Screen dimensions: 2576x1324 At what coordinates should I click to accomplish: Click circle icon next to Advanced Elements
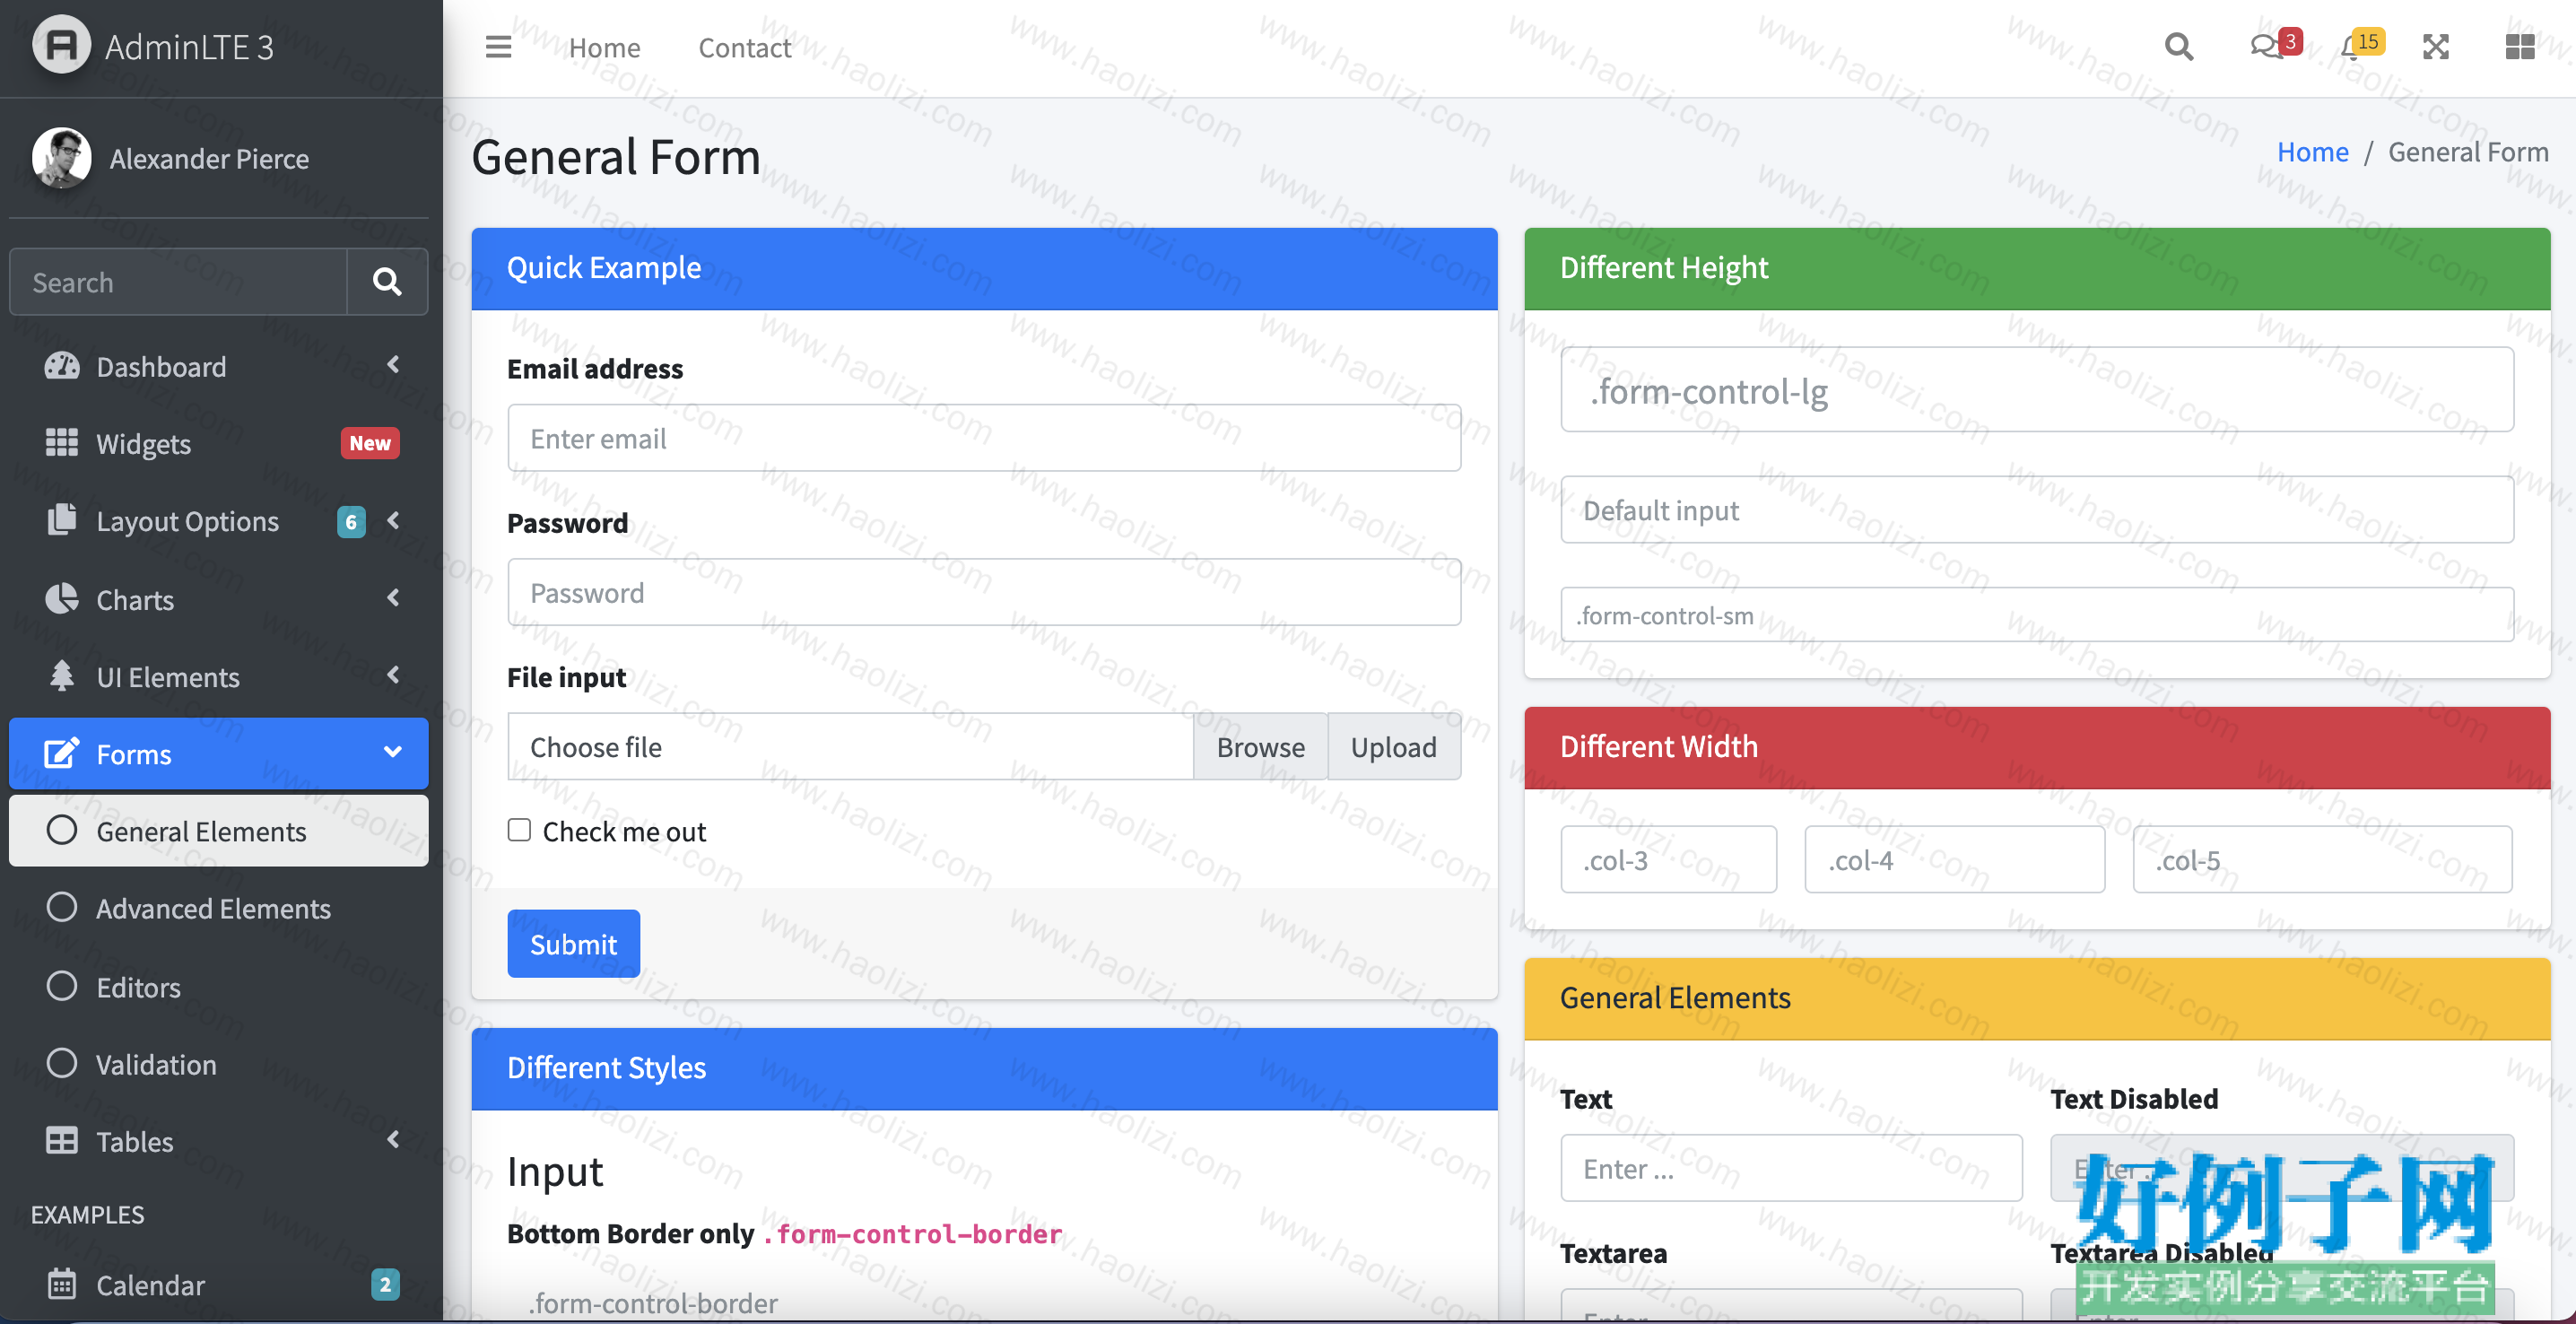click(x=62, y=907)
